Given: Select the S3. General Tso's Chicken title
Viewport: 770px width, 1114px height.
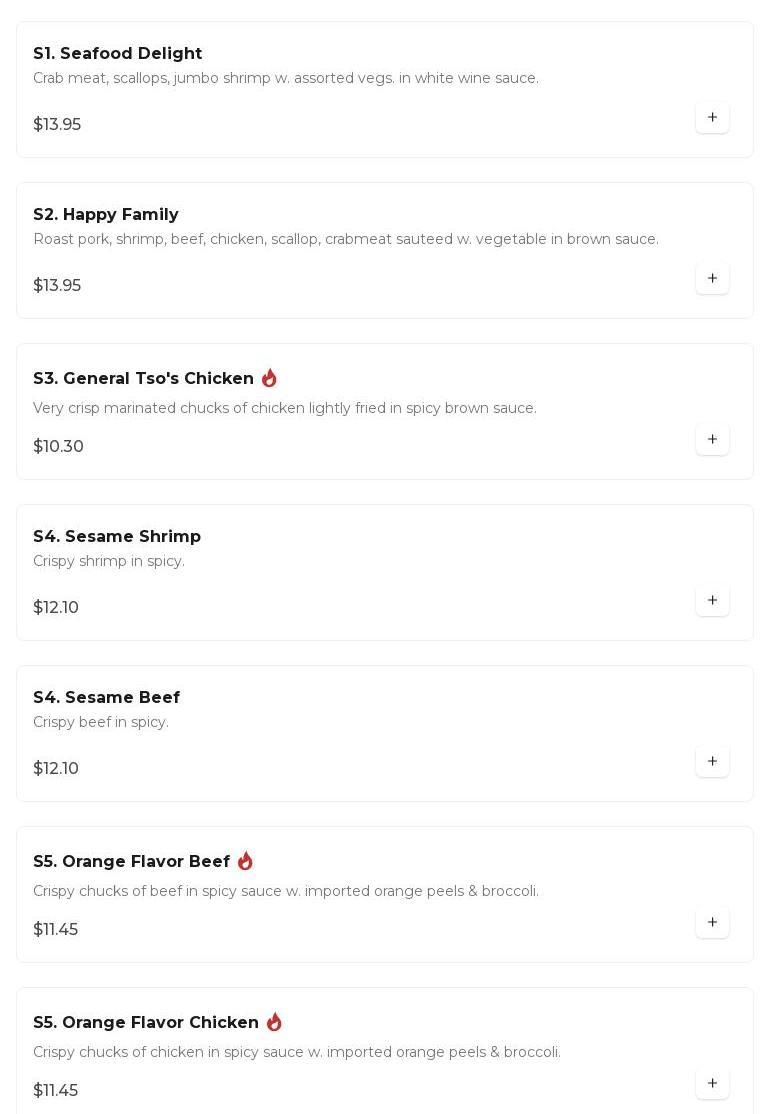Looking at the screenshot, I should tap(143, 378).
